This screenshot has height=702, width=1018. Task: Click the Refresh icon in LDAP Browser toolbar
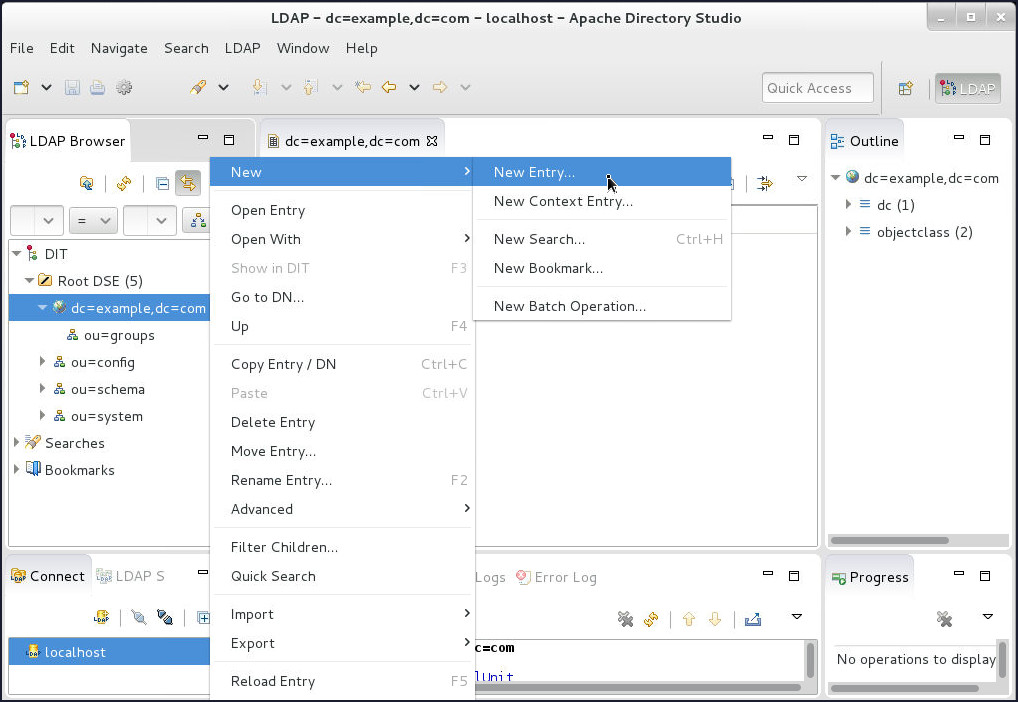(x=124, y=183)
